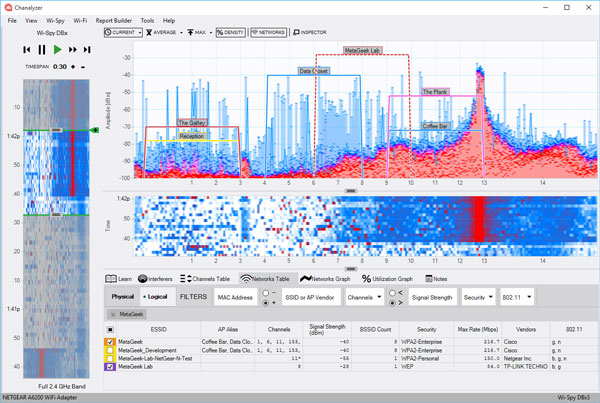This screenshot has height=403, width=600.
Task: Toggle the Max trace button
Action: (x=197, y=33)
